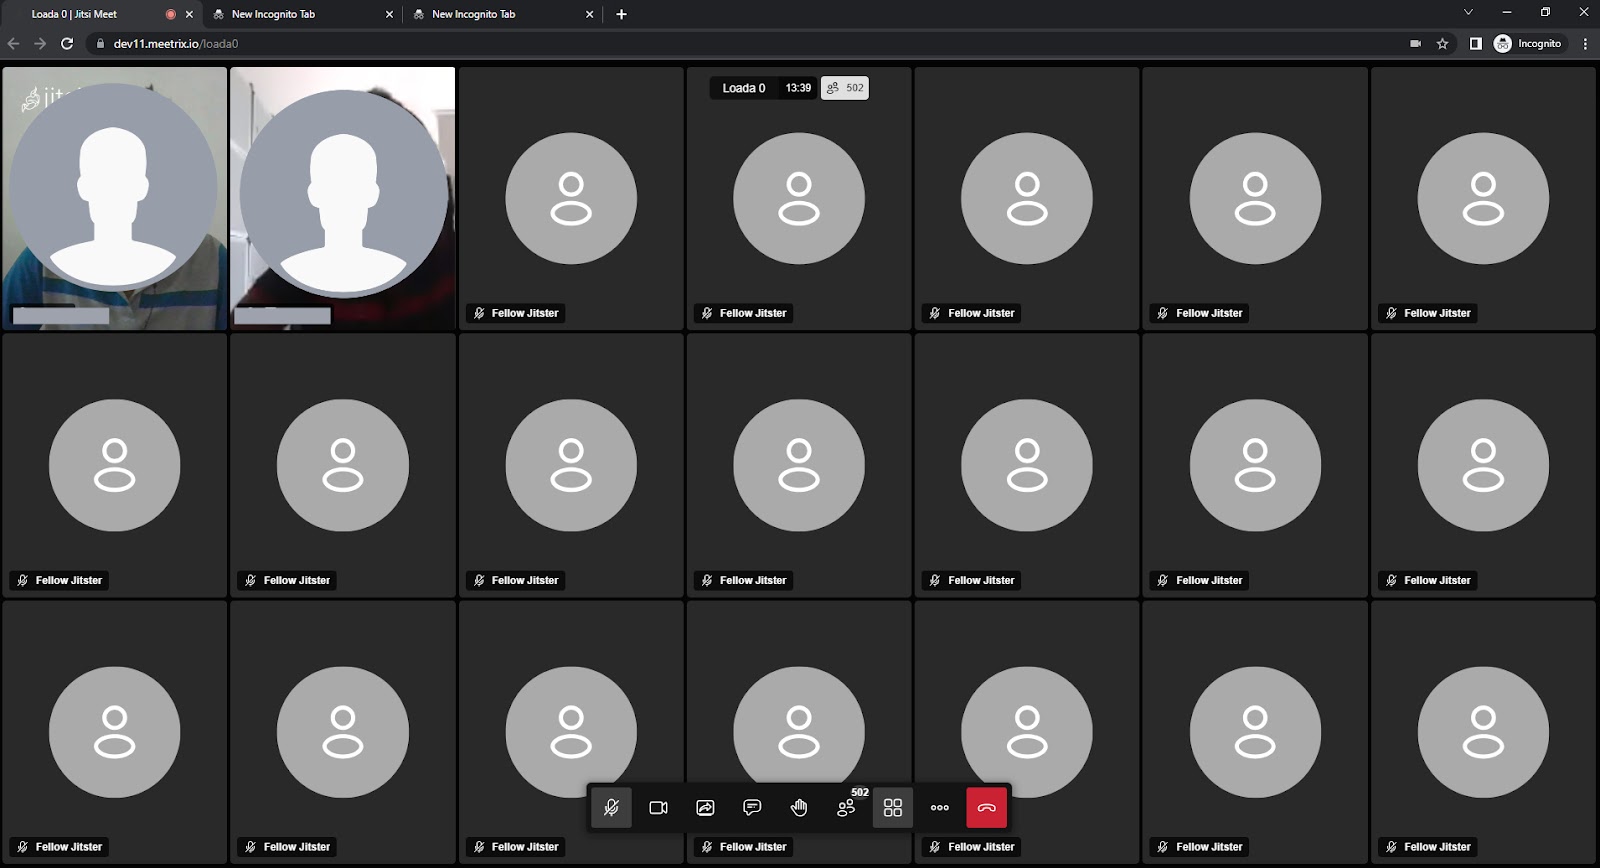This screenshot has width=1600, height=868.
Task: Close the Loada 0 Jitsi Meet tab
Action: [189, 14]
